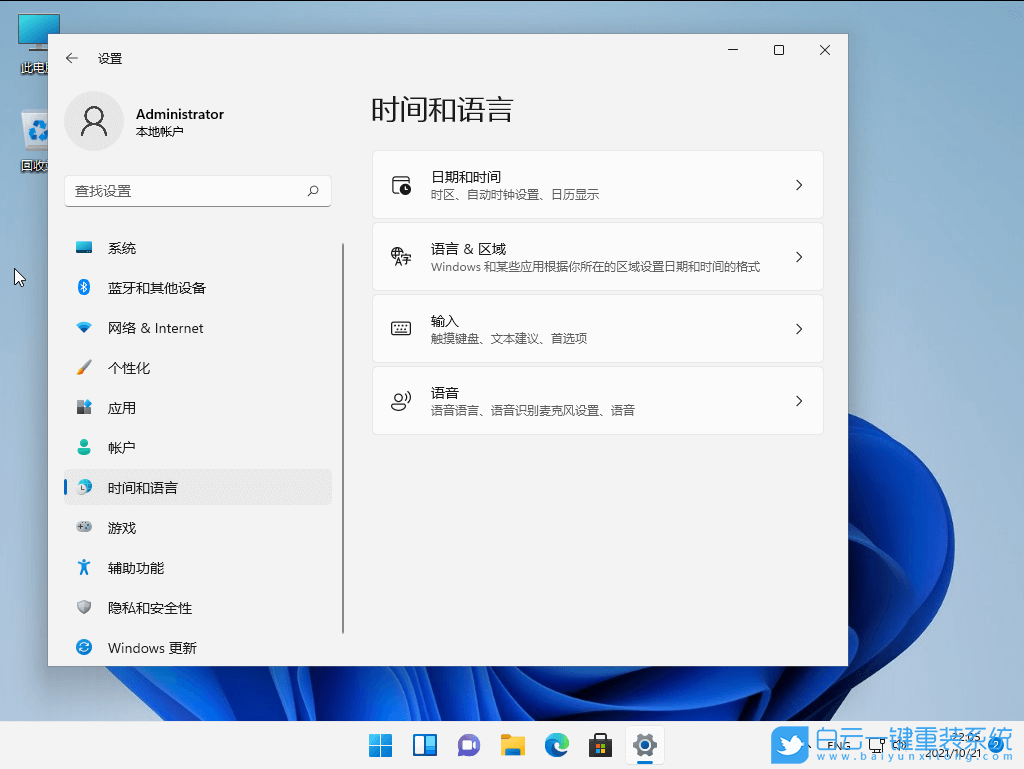Click the back arrow in Settings
This screenshot has height=769, width=1024.
pyautogui.click(x=71, y=58)
